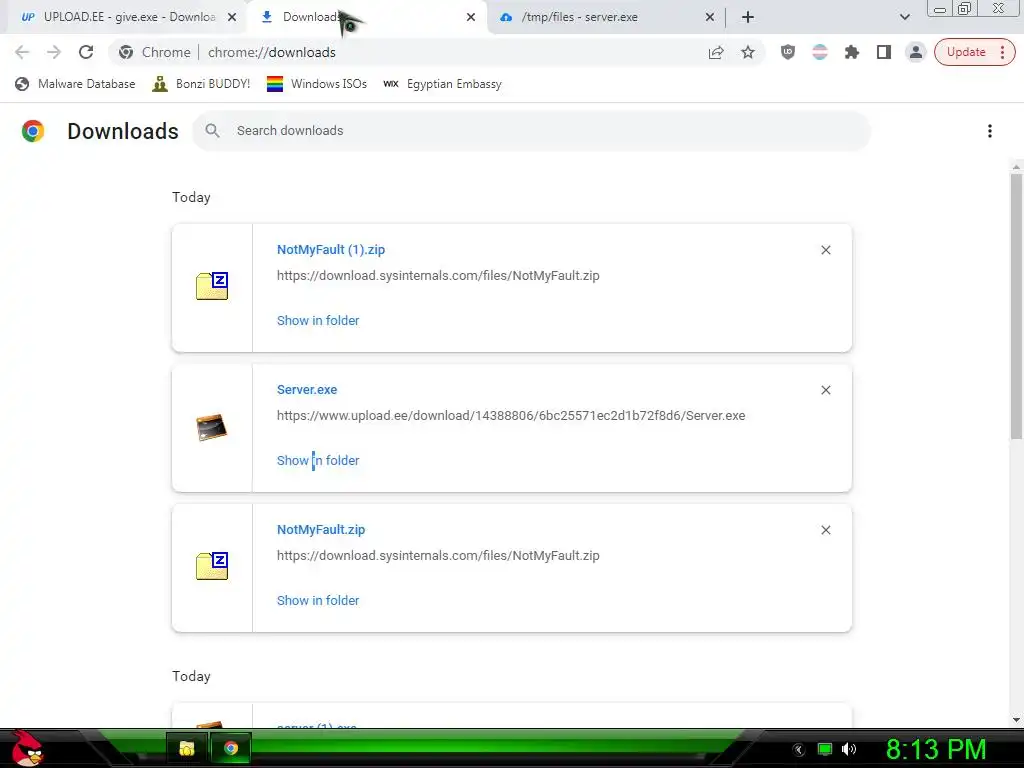1024x768 pixels.
Task: Open a new tab with plus button
Action: pyautogui.click(x=748, y=17)
